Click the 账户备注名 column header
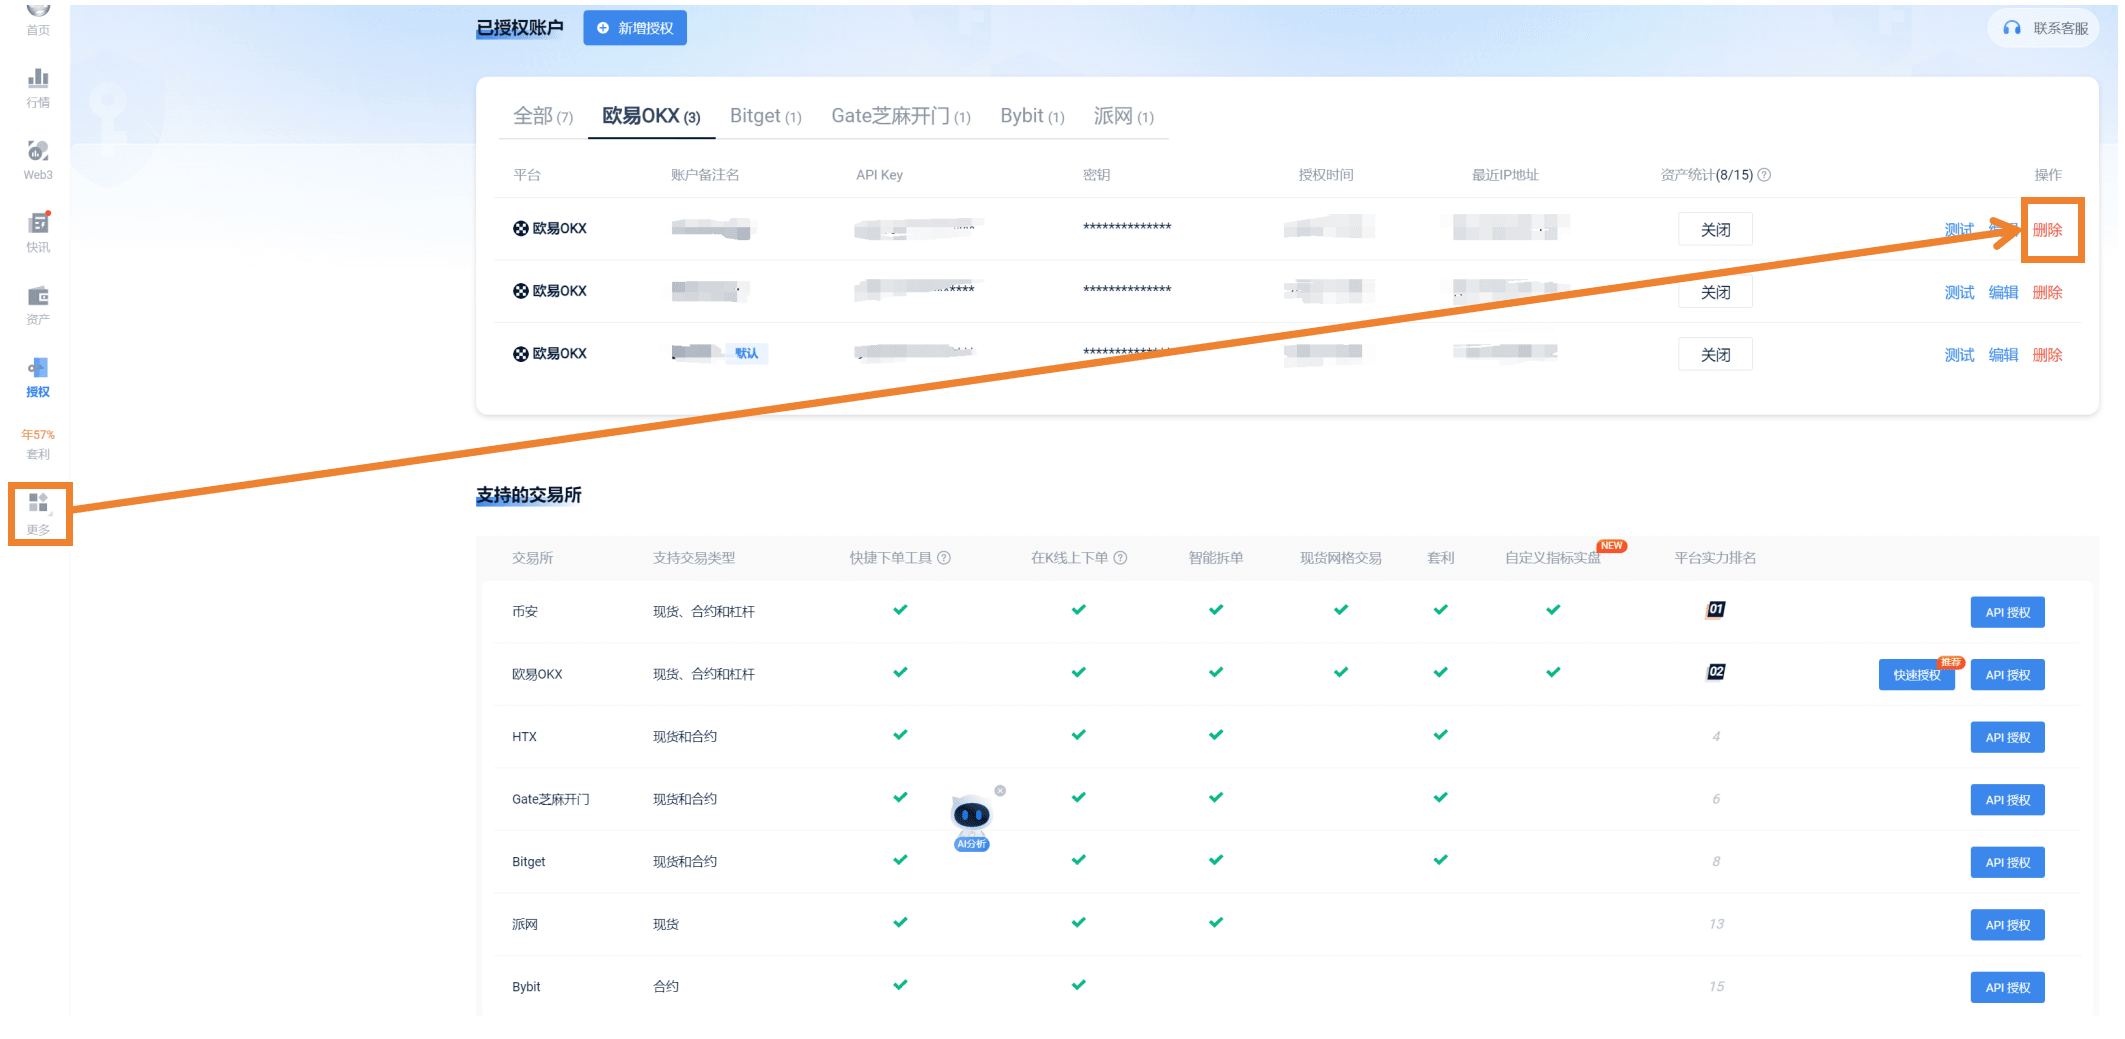The image size is (2125, 1039). tap(705, 175)
